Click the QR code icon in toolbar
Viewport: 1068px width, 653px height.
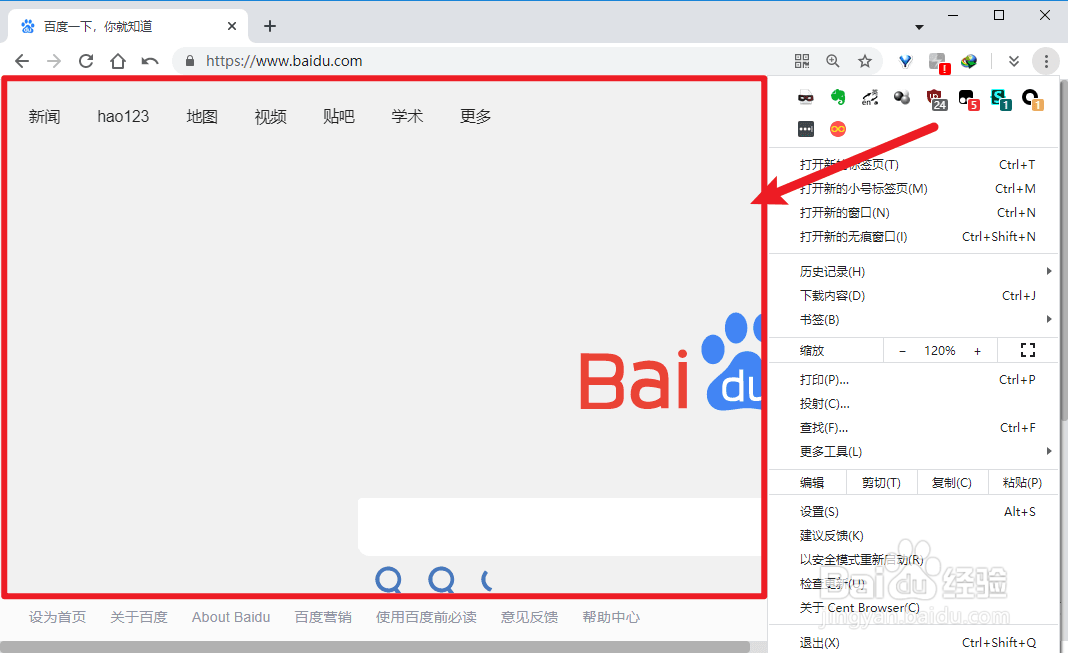[x=802, y=61]
